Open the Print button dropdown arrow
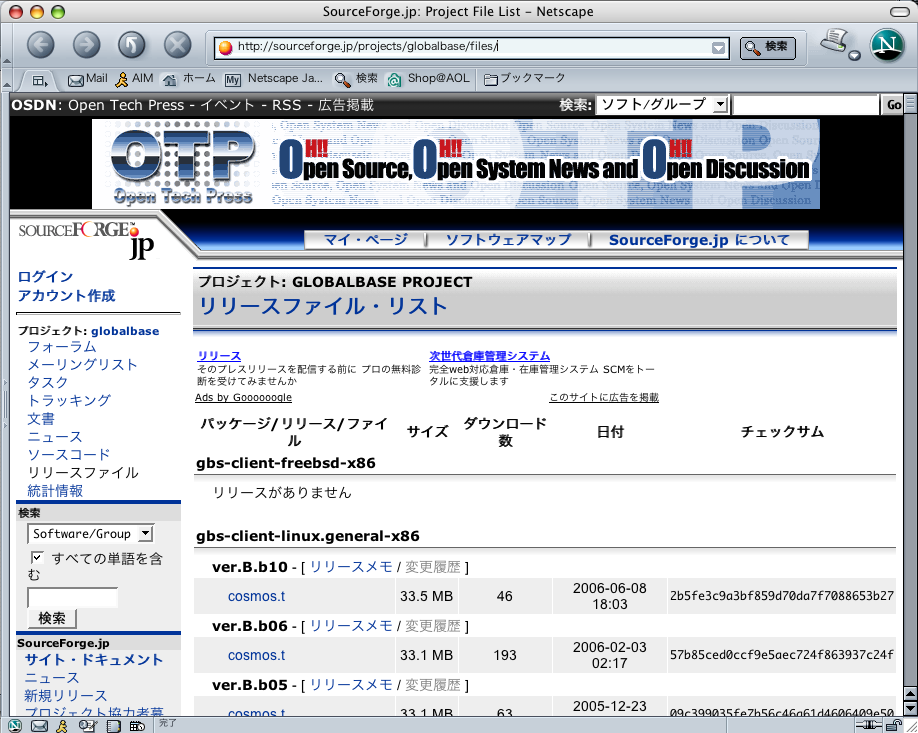Viewport: 918px width, 733px height. tap(855, 55)
